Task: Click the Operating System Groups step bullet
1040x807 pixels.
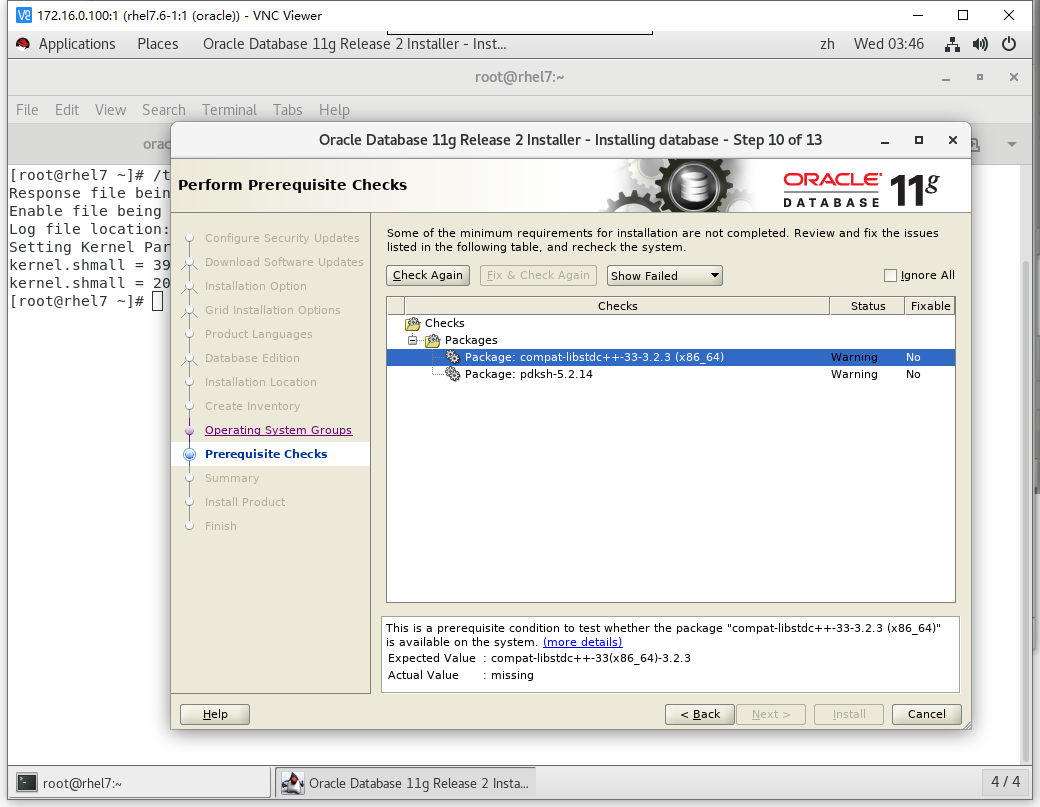Action: 190,430
